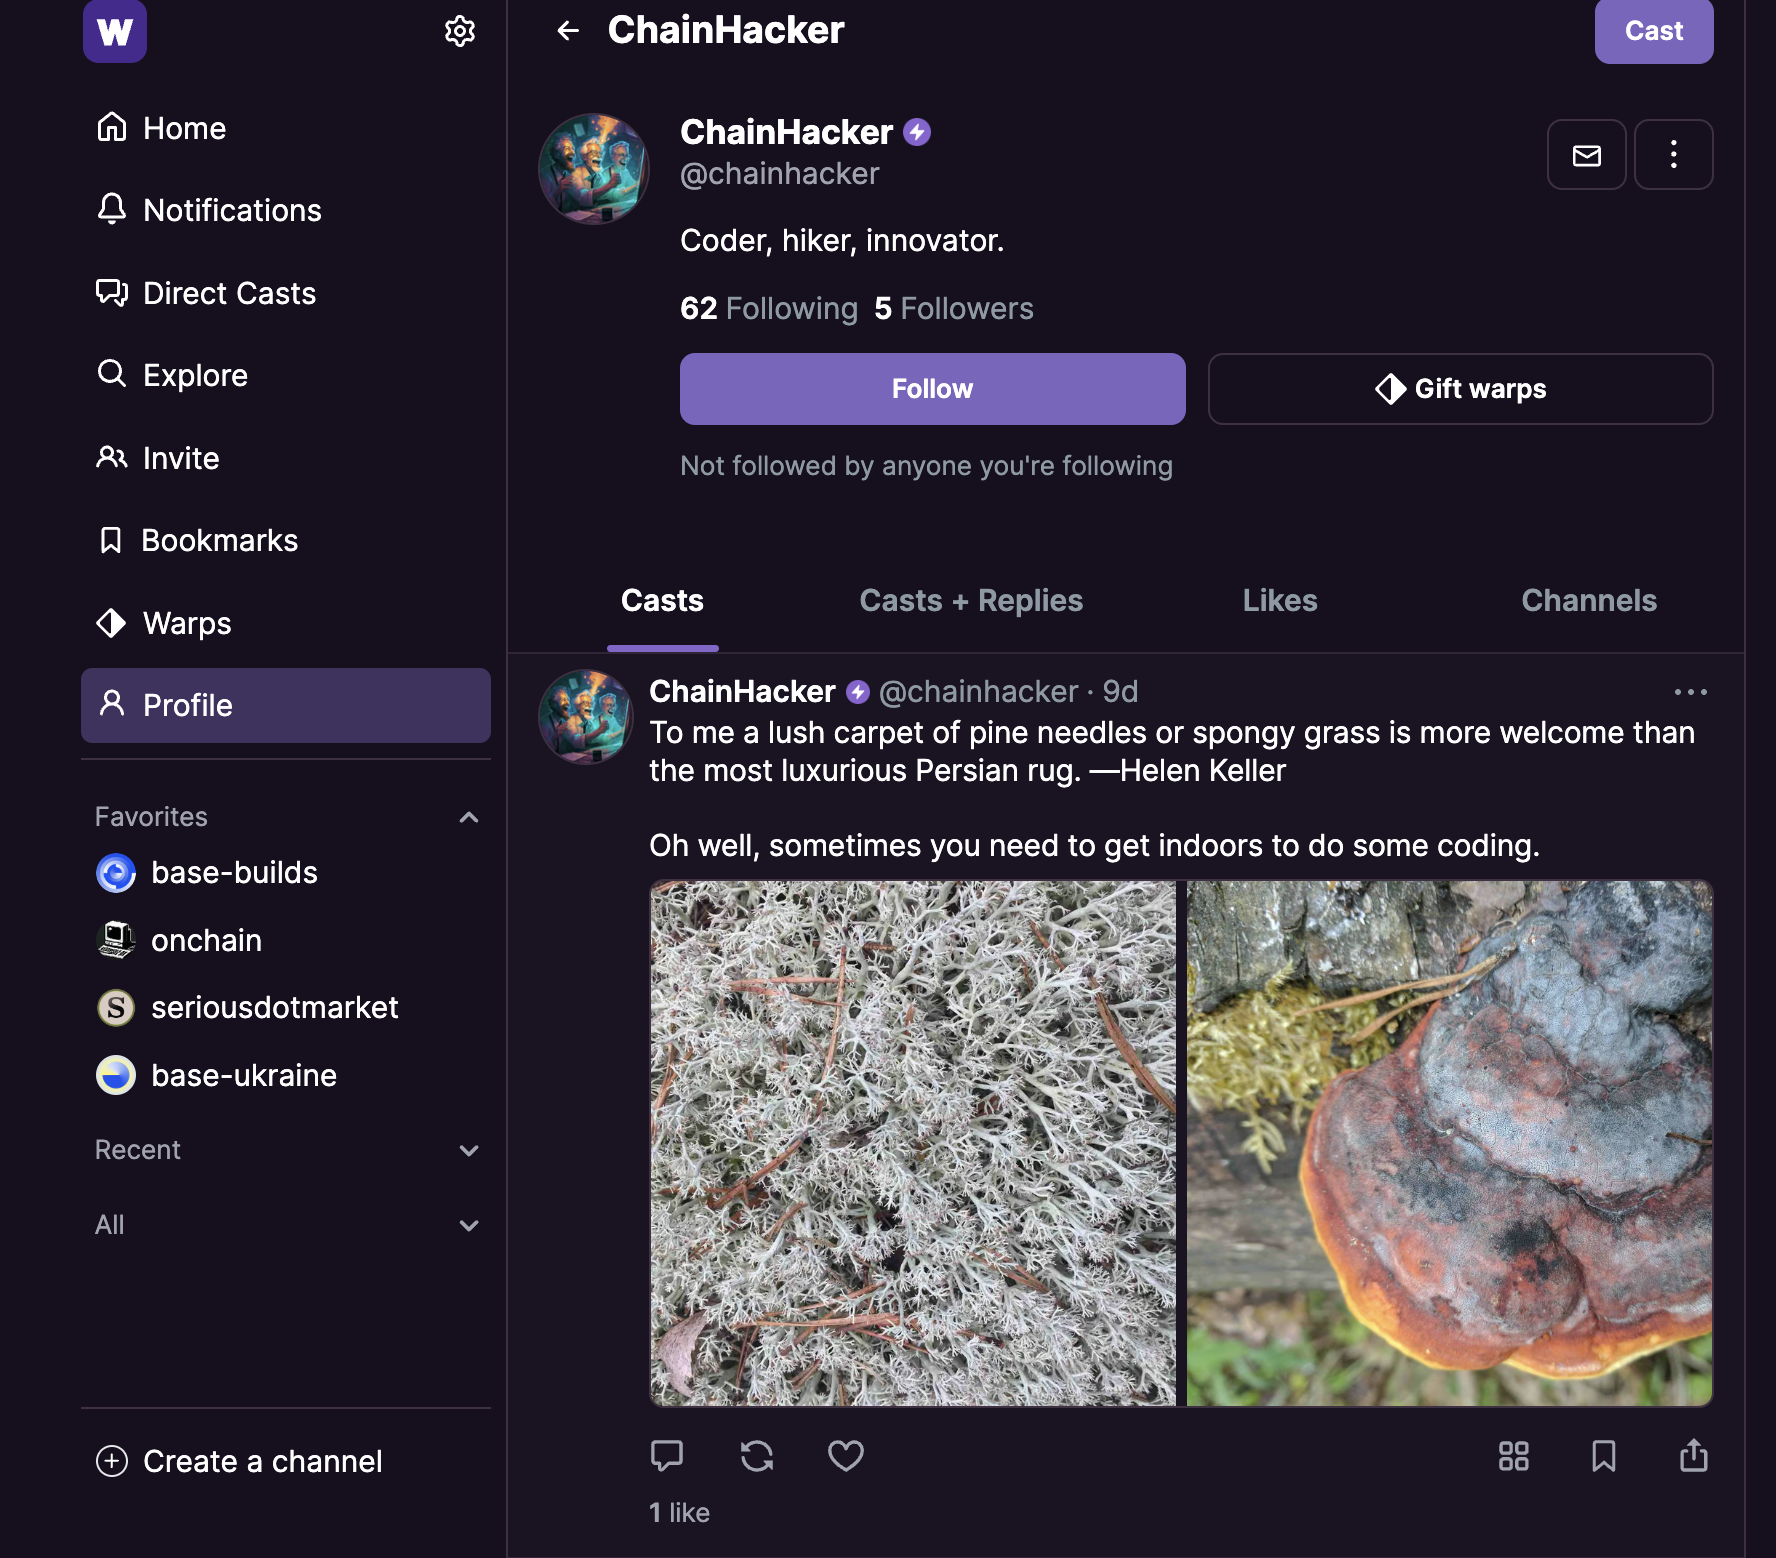Open ChainHacker's large profile avatar
Viewport: 1776px width, 1558px height.
[594, 169]
